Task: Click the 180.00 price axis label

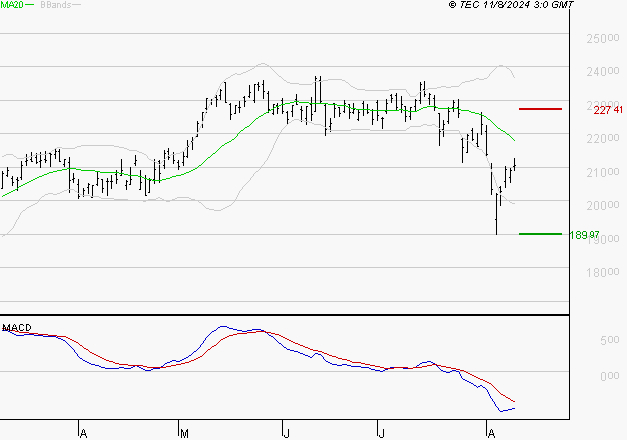Action: [x=603, y=272]
